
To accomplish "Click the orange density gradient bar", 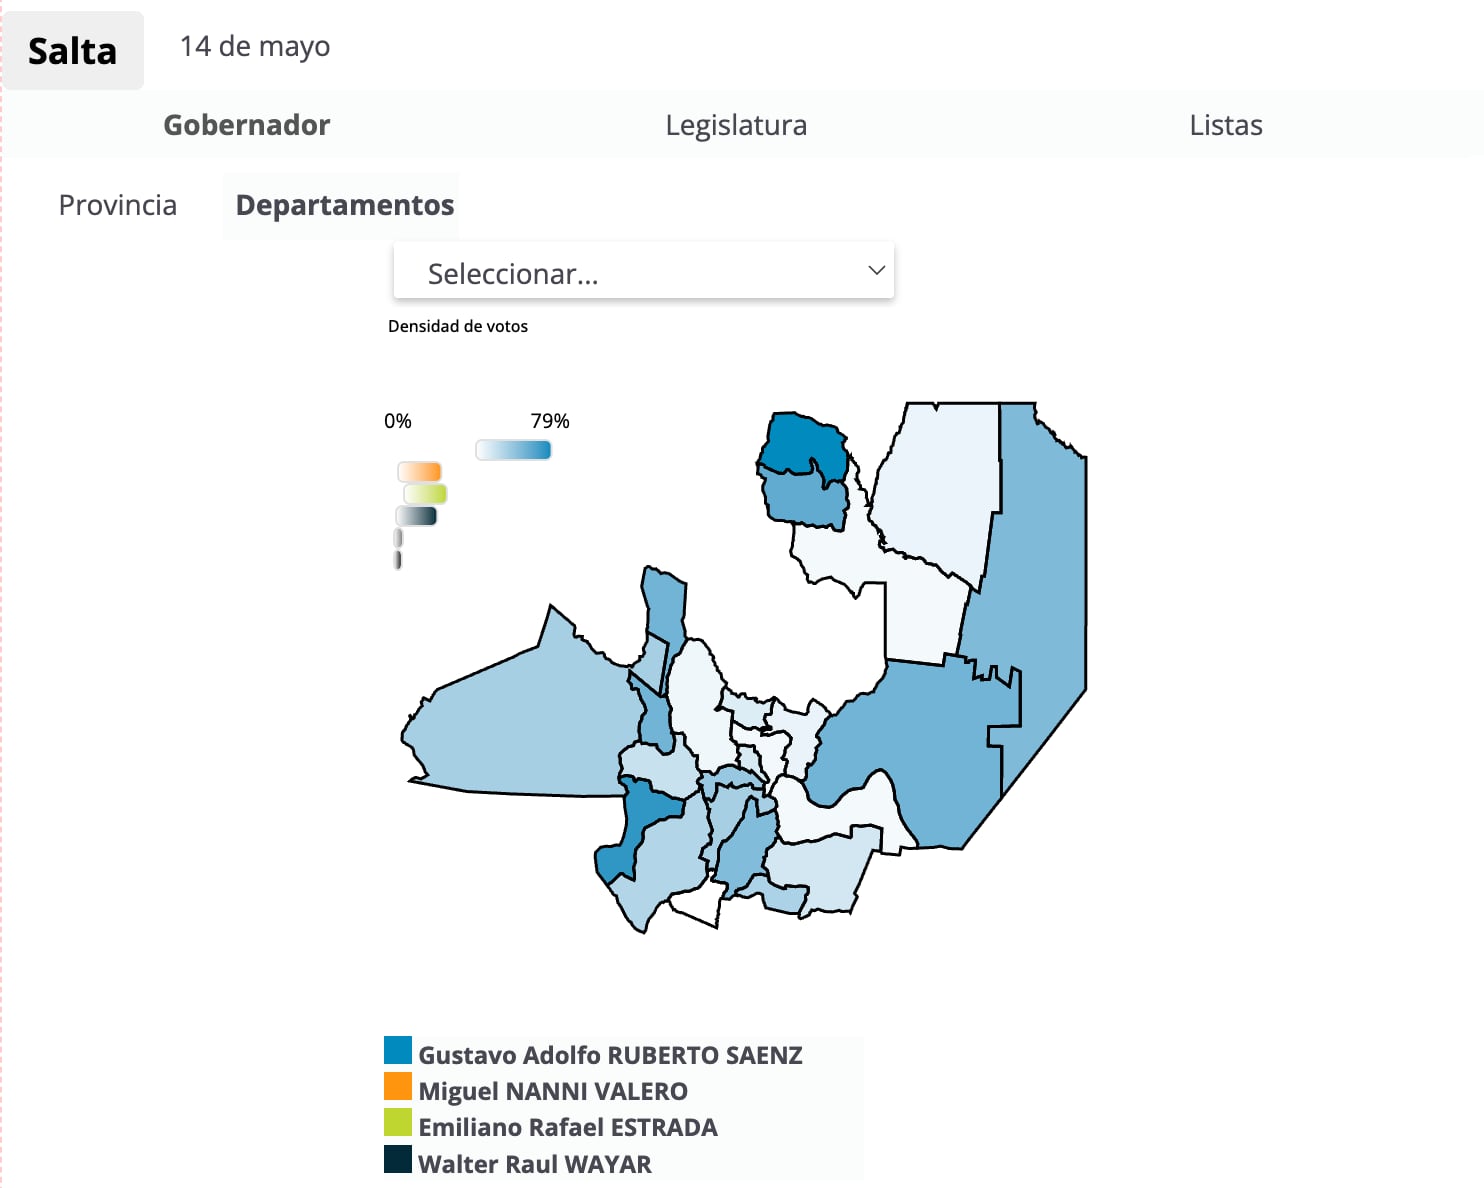I will coord(419,471).
